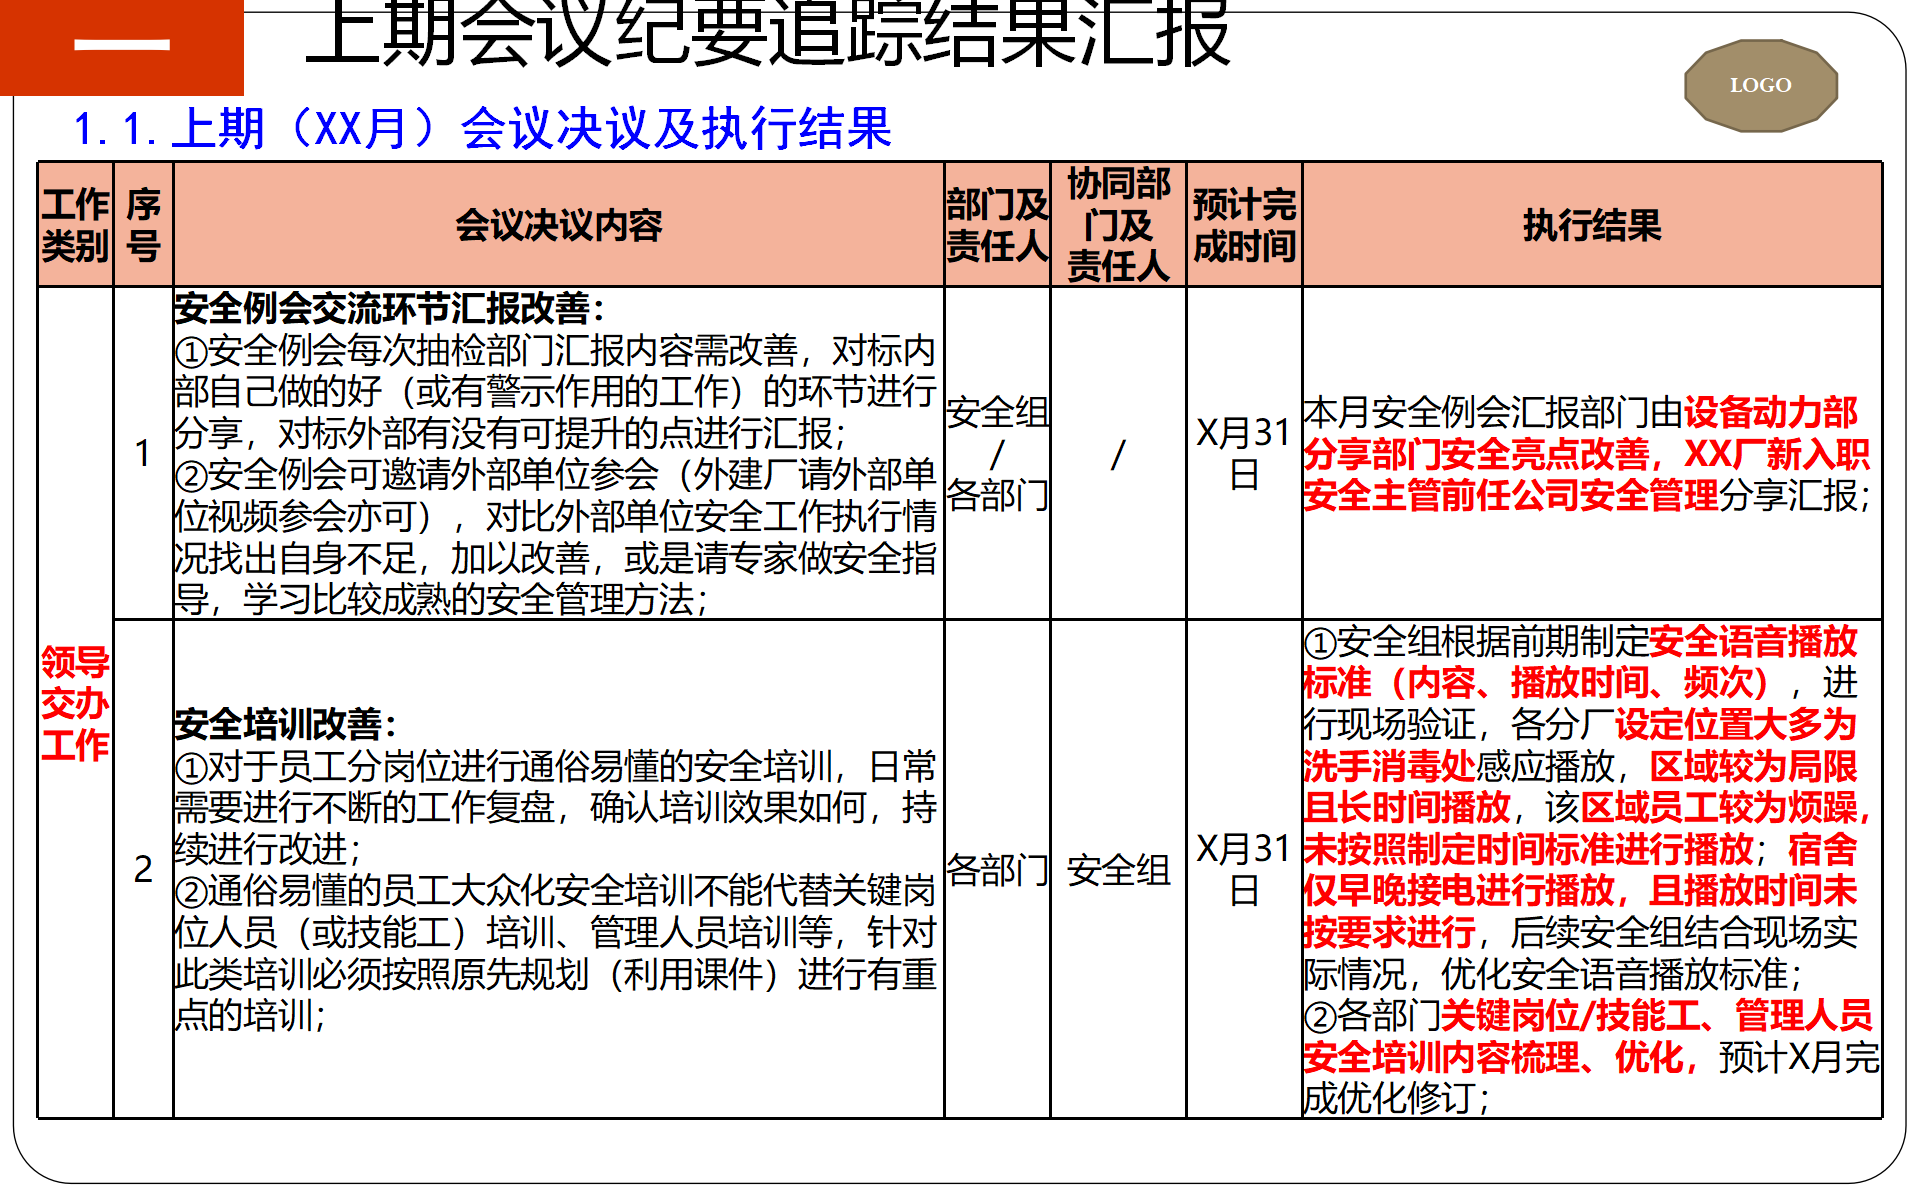Click the orange section number block '一'
Viewport: 1920px width, 1200px height.
tap(122, 47)
